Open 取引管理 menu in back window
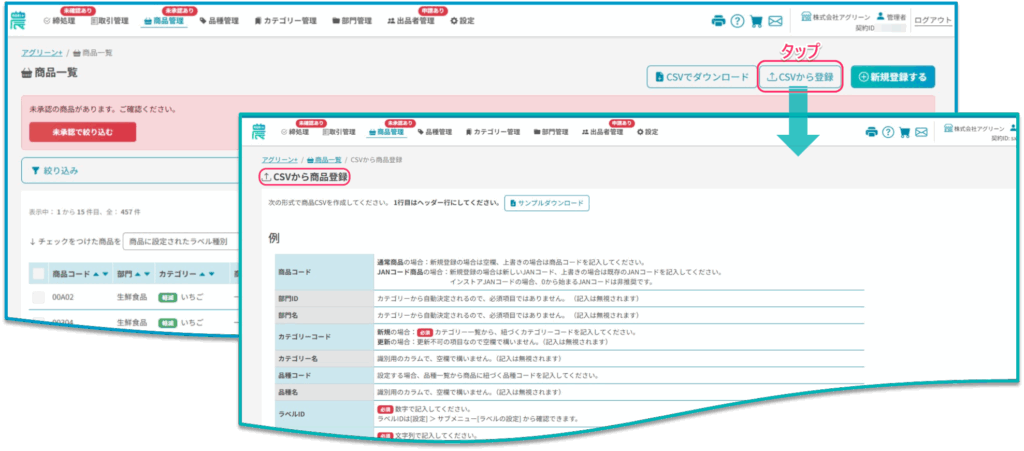This screenshot has height=451, width=1024. pos(110,20)
